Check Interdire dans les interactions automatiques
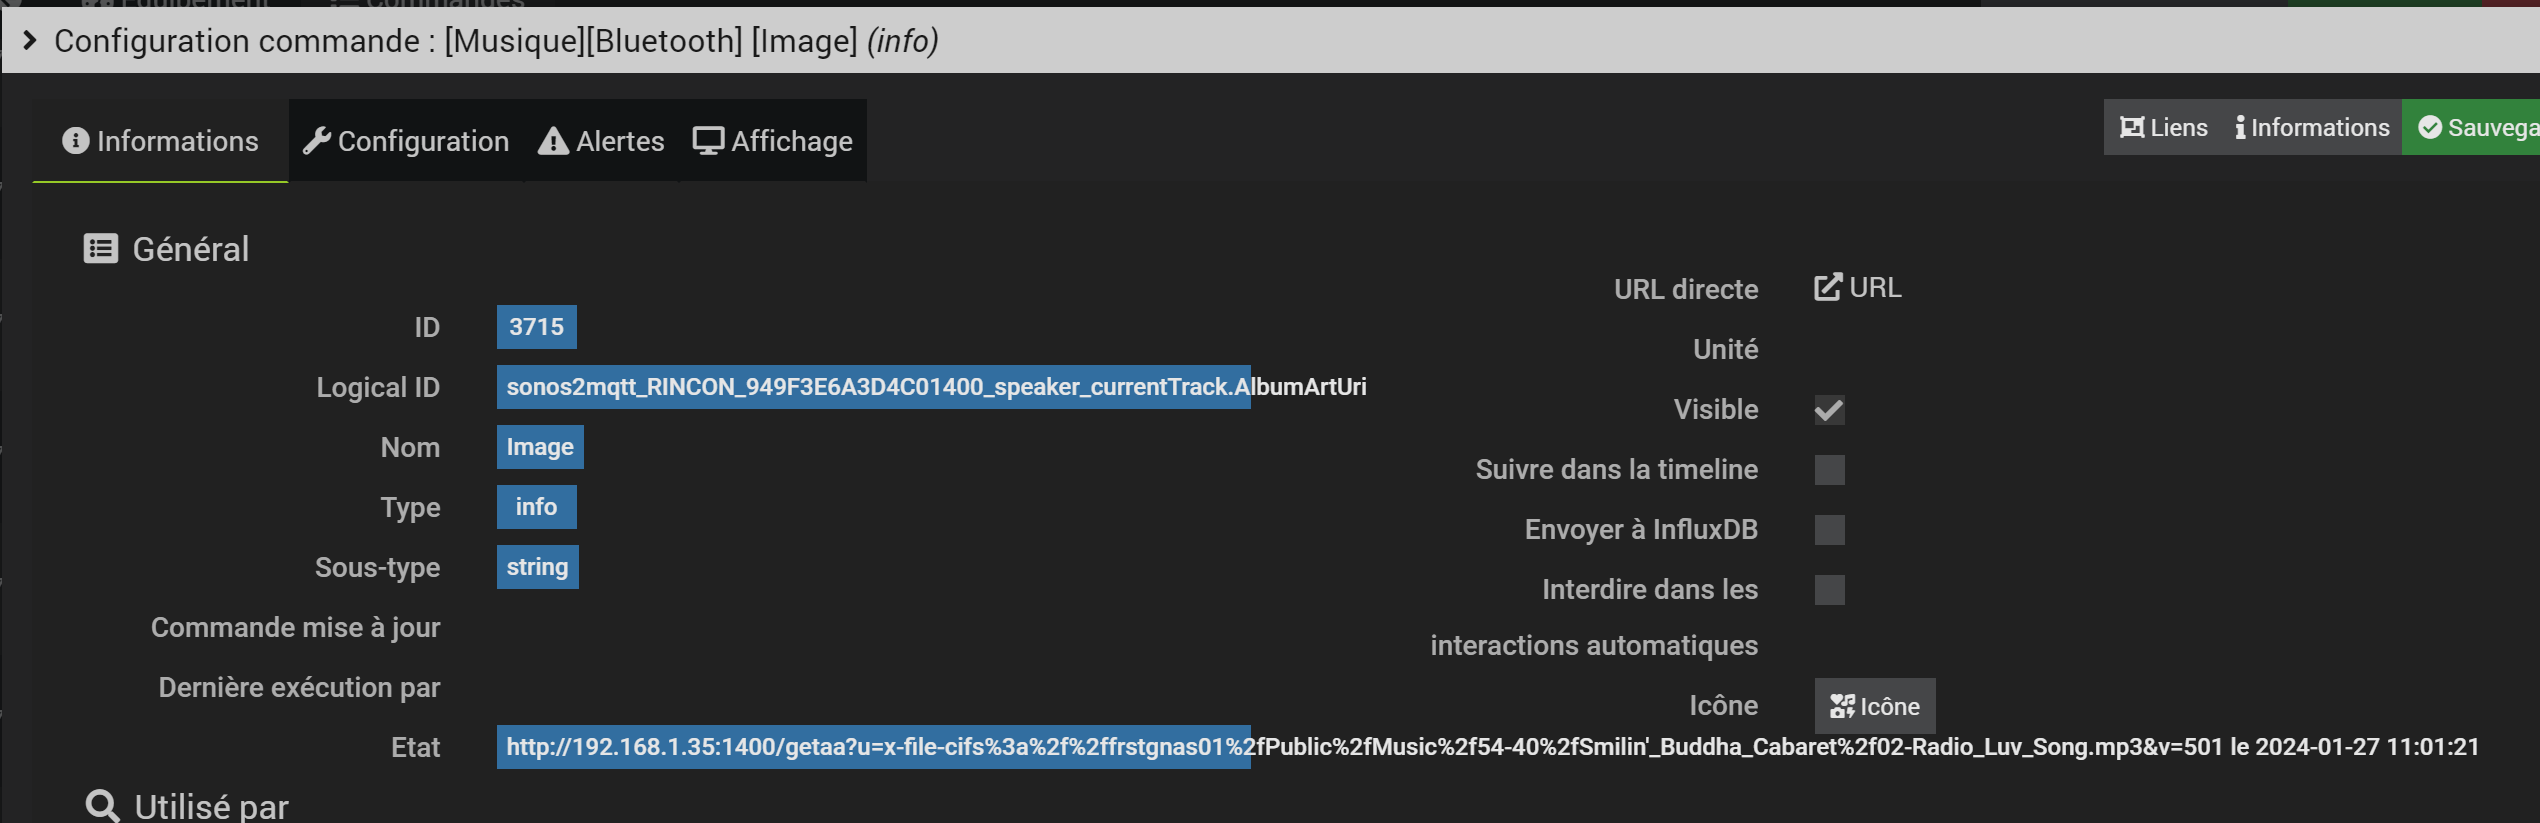This screenshot has height=823, width=2540. 1829,590
